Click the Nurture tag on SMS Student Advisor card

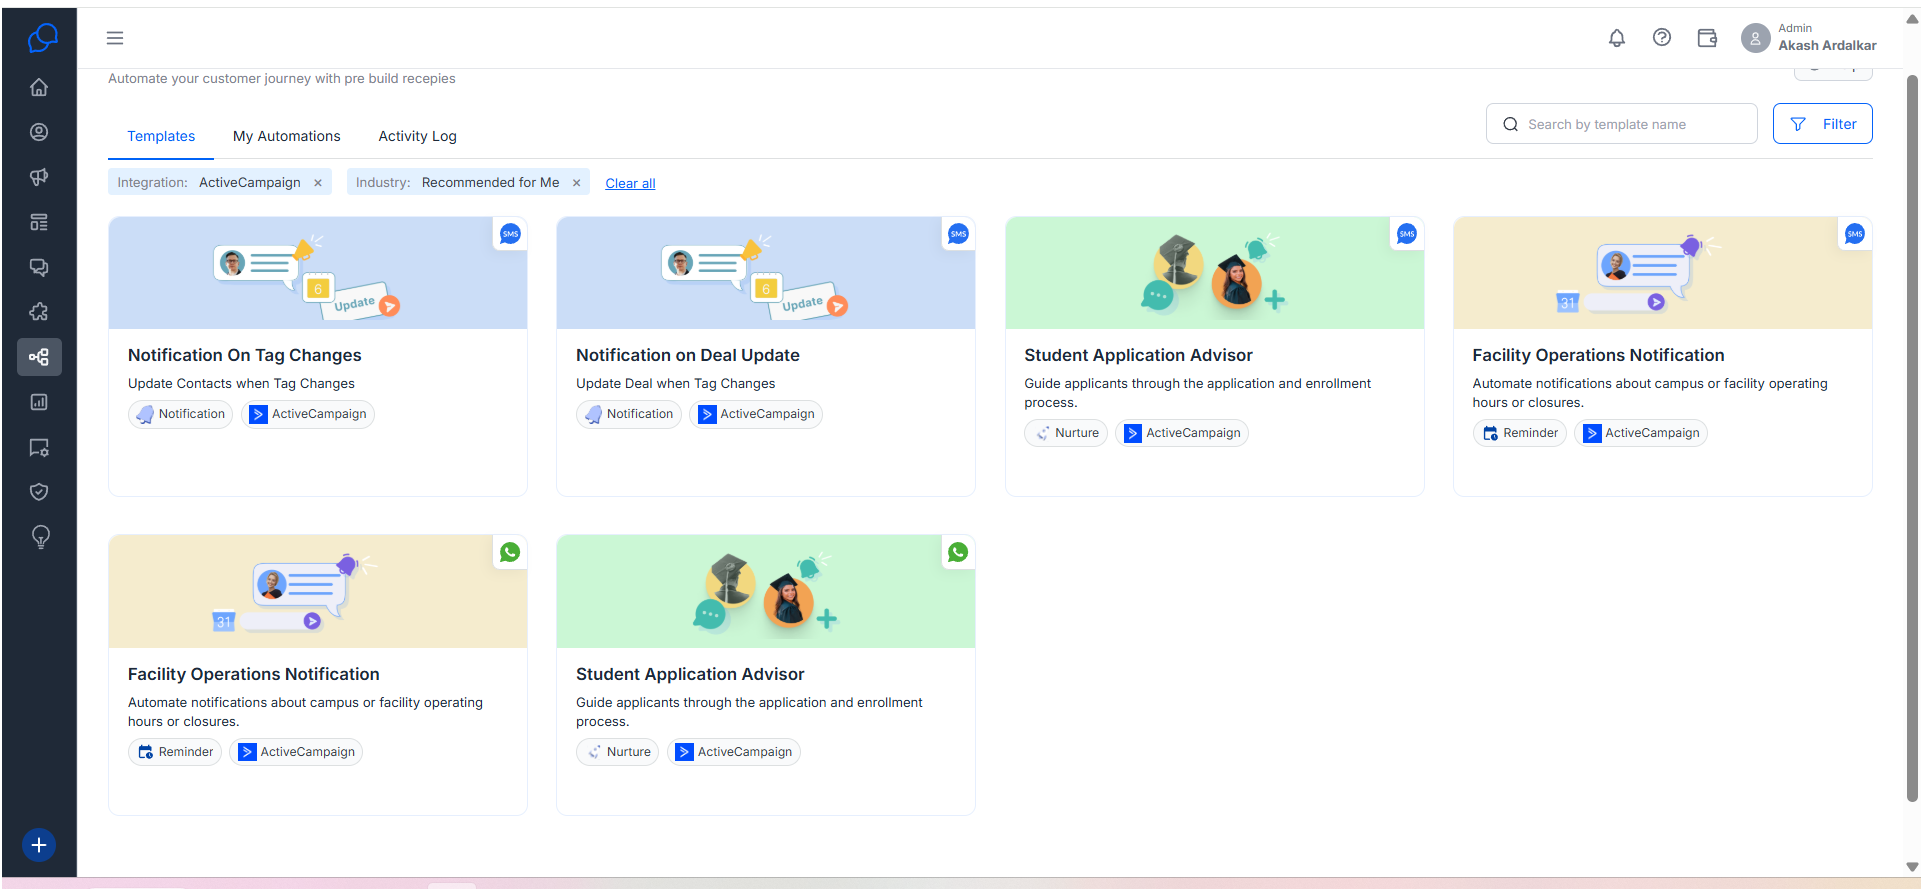(1066, 433)
